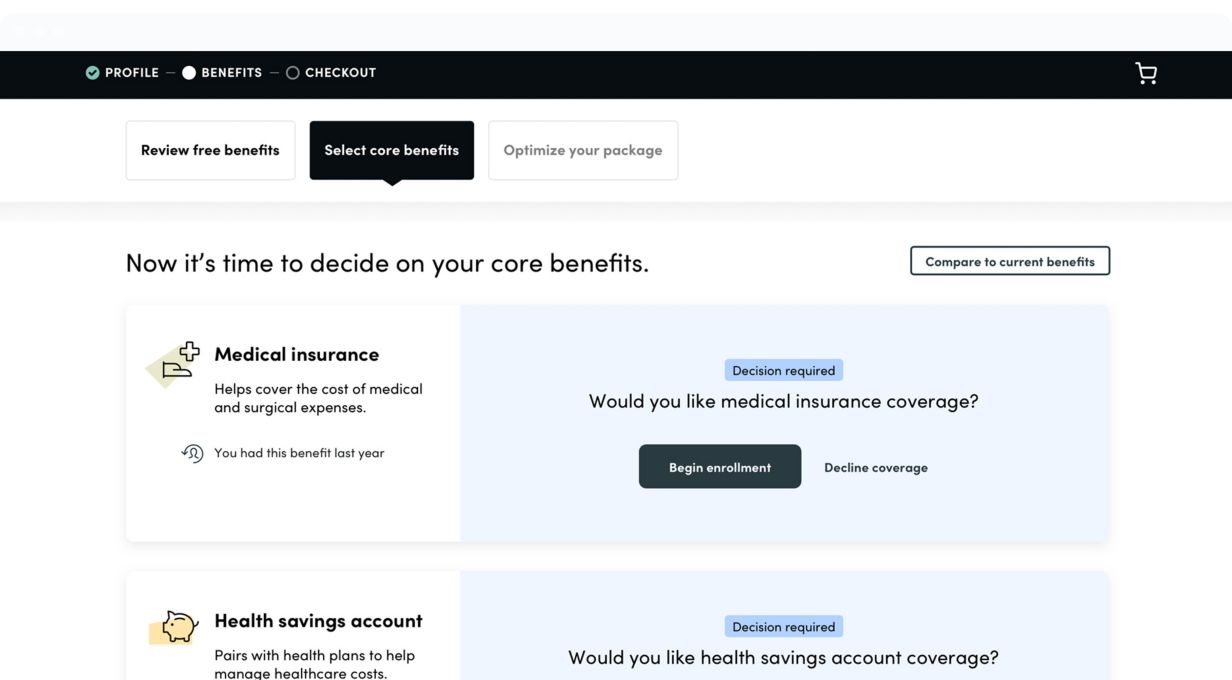Jump to the Checkout step

[340, 73]
